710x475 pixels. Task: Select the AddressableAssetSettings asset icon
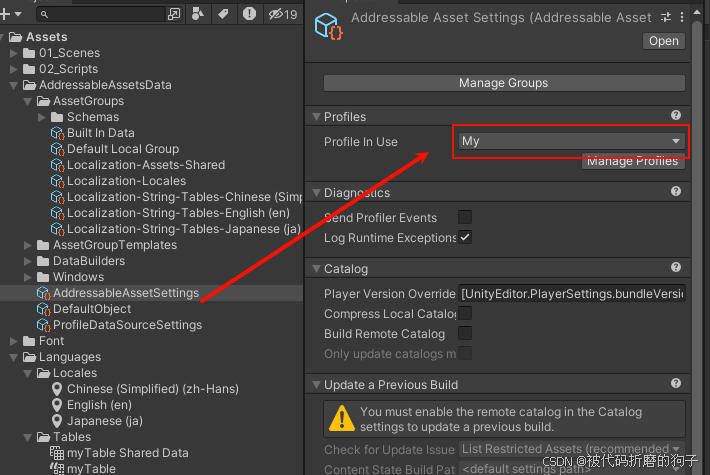pyautogui.click(x=43, y=293)
